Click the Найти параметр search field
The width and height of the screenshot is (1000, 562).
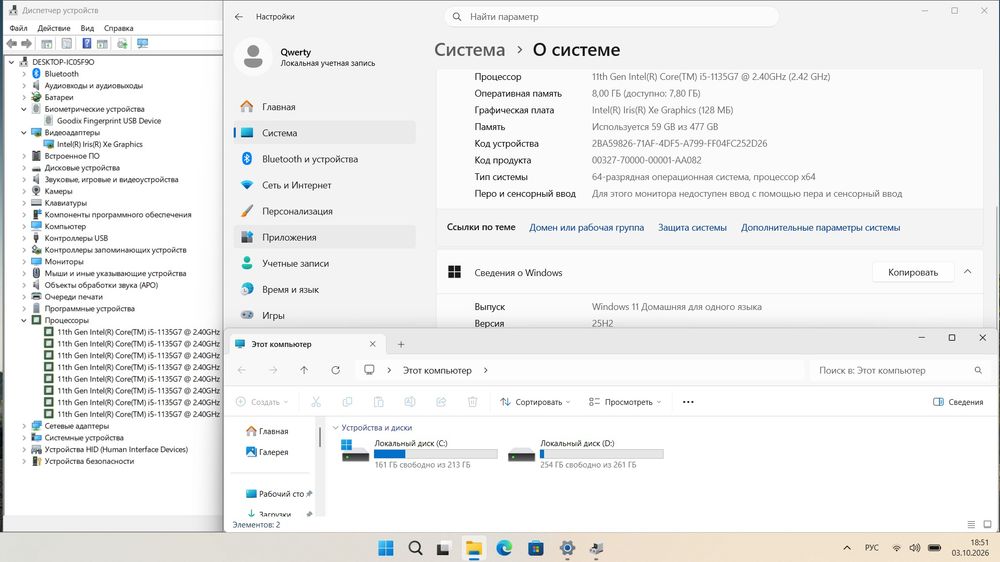click(x=612, y=17)
